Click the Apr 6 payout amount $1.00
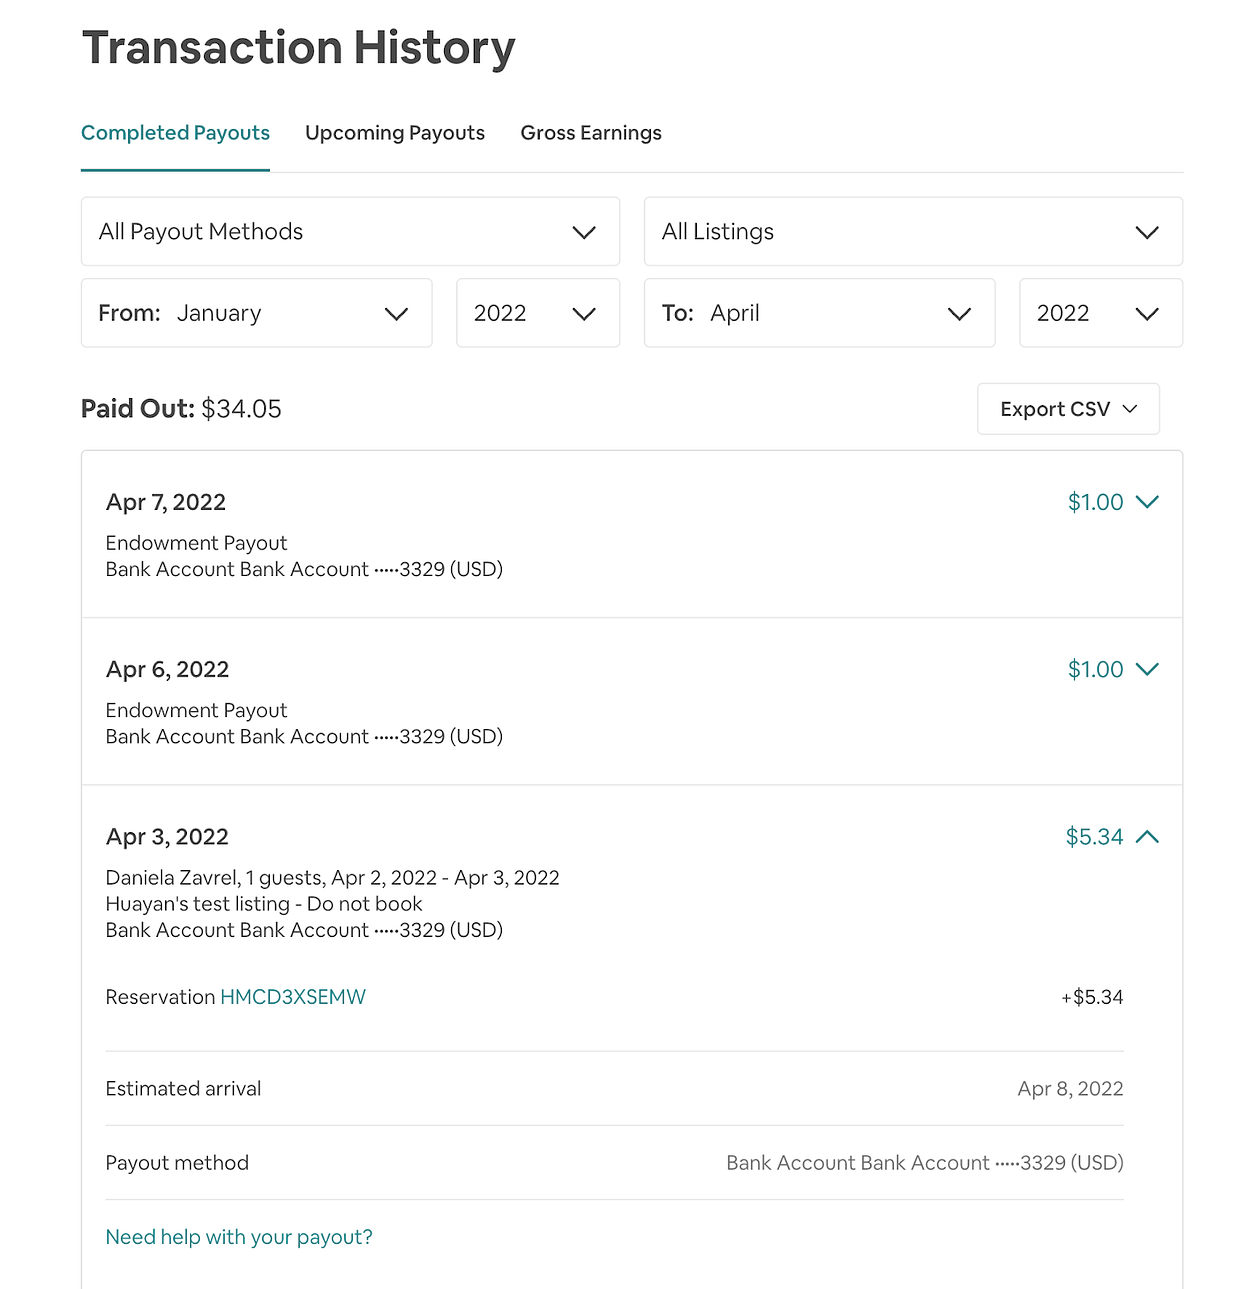Screen dimensions: 1260x1289 1095,669
